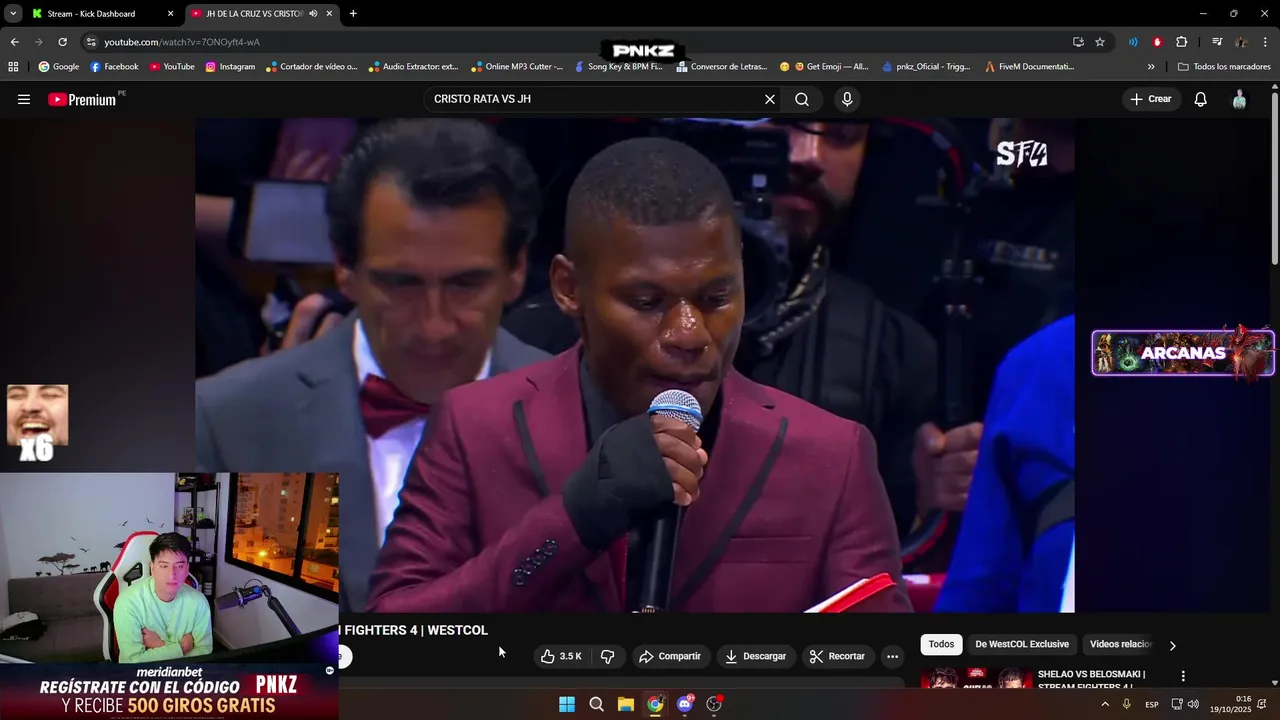Reload the page in Chrome
Image resolution: width=1280 pixels, height=720 pixels.
(x=62, y=42)
